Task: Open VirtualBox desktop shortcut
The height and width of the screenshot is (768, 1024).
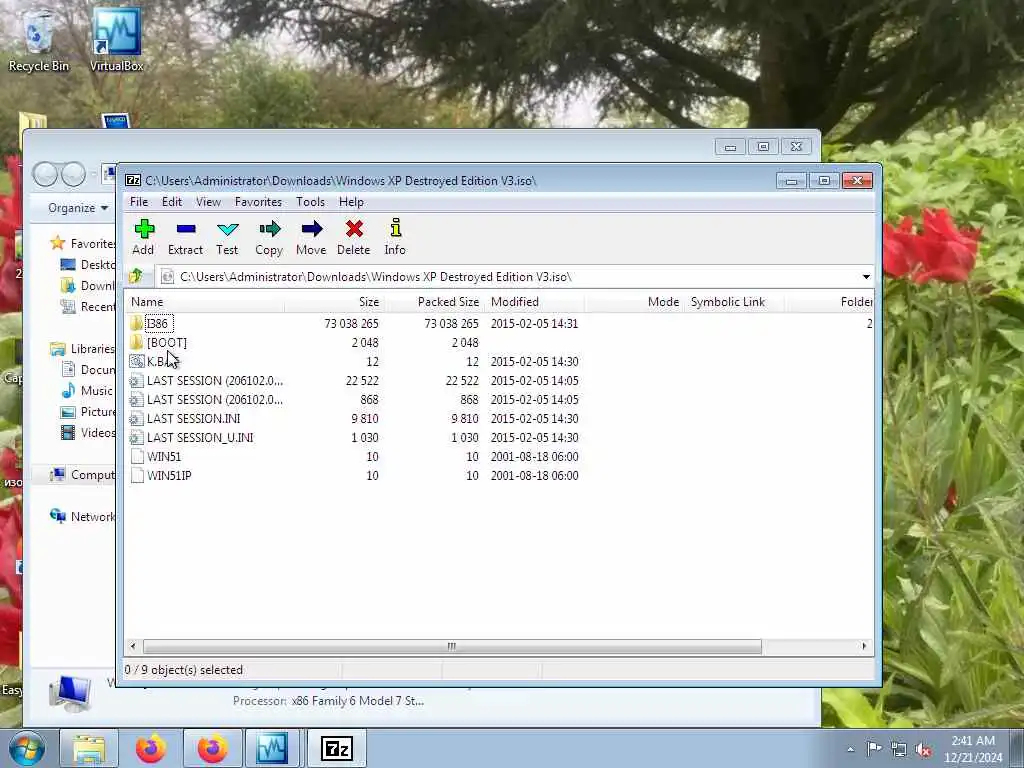Action: pyautogui.click(x=116, y=39)
